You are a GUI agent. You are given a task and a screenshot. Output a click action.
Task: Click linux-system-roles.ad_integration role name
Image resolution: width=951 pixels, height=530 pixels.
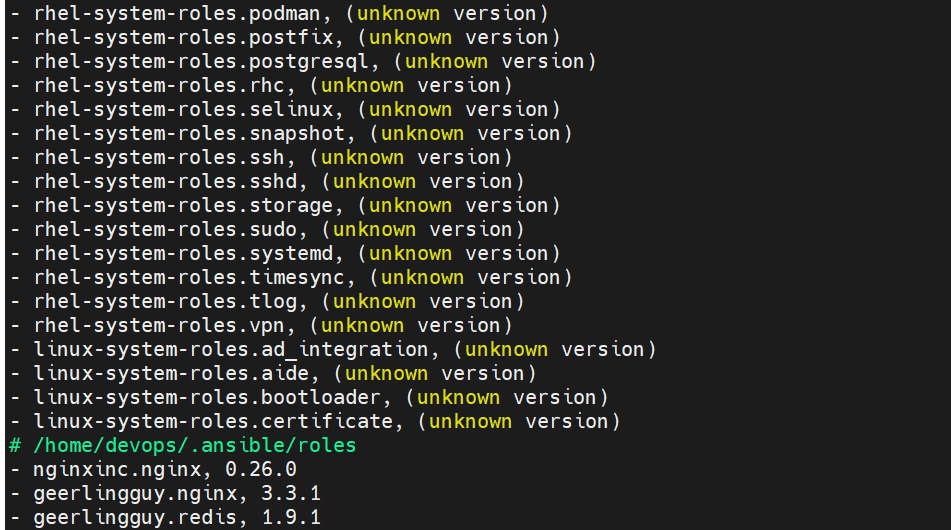pos(231,350)
